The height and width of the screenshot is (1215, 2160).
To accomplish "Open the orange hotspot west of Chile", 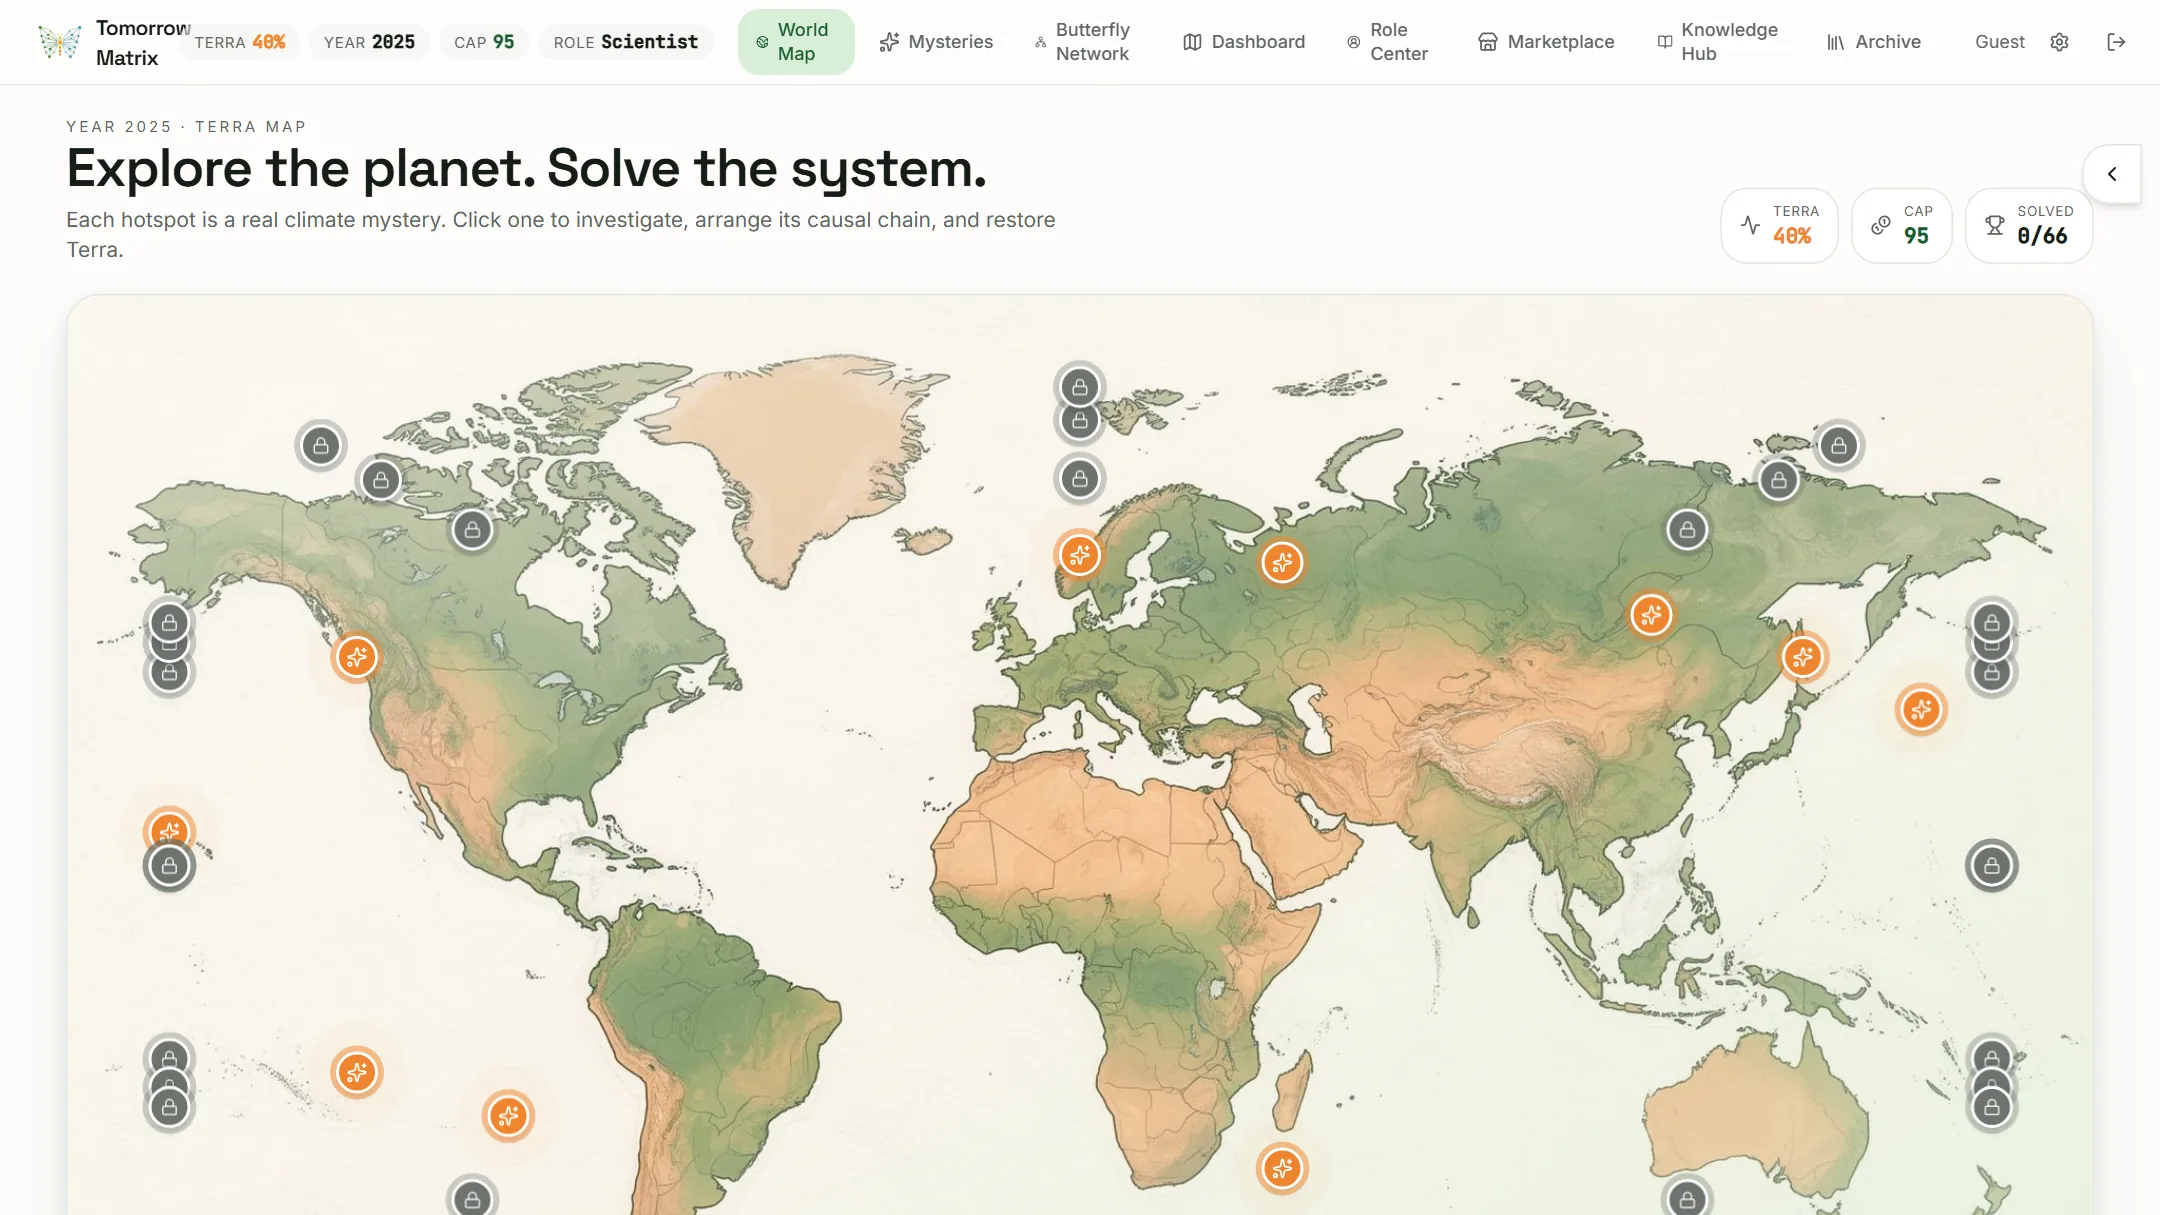I will (508, 1115).
